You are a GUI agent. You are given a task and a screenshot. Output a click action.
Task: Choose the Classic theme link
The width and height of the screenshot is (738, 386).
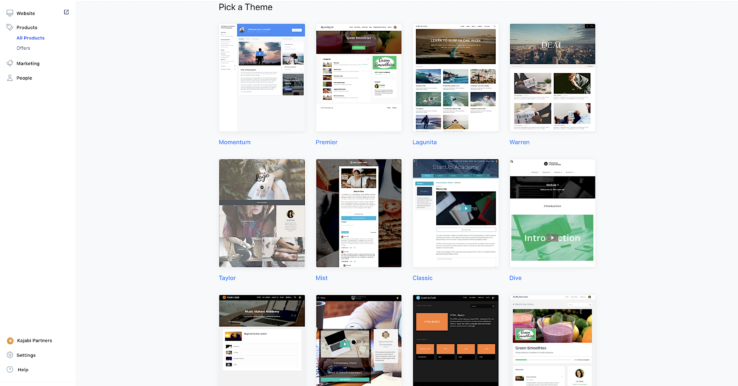pyautogui.click(x=422, y=278)
